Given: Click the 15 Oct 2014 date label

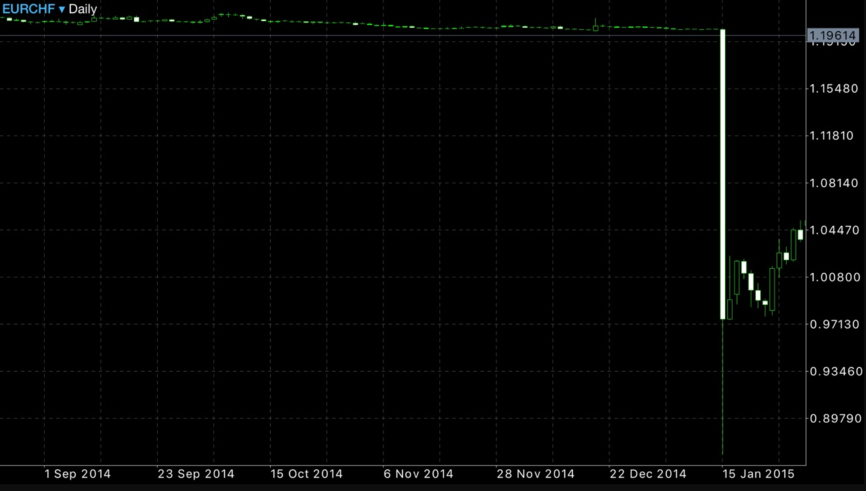Looking at the screenshot, I should click(x=306, y=474).
